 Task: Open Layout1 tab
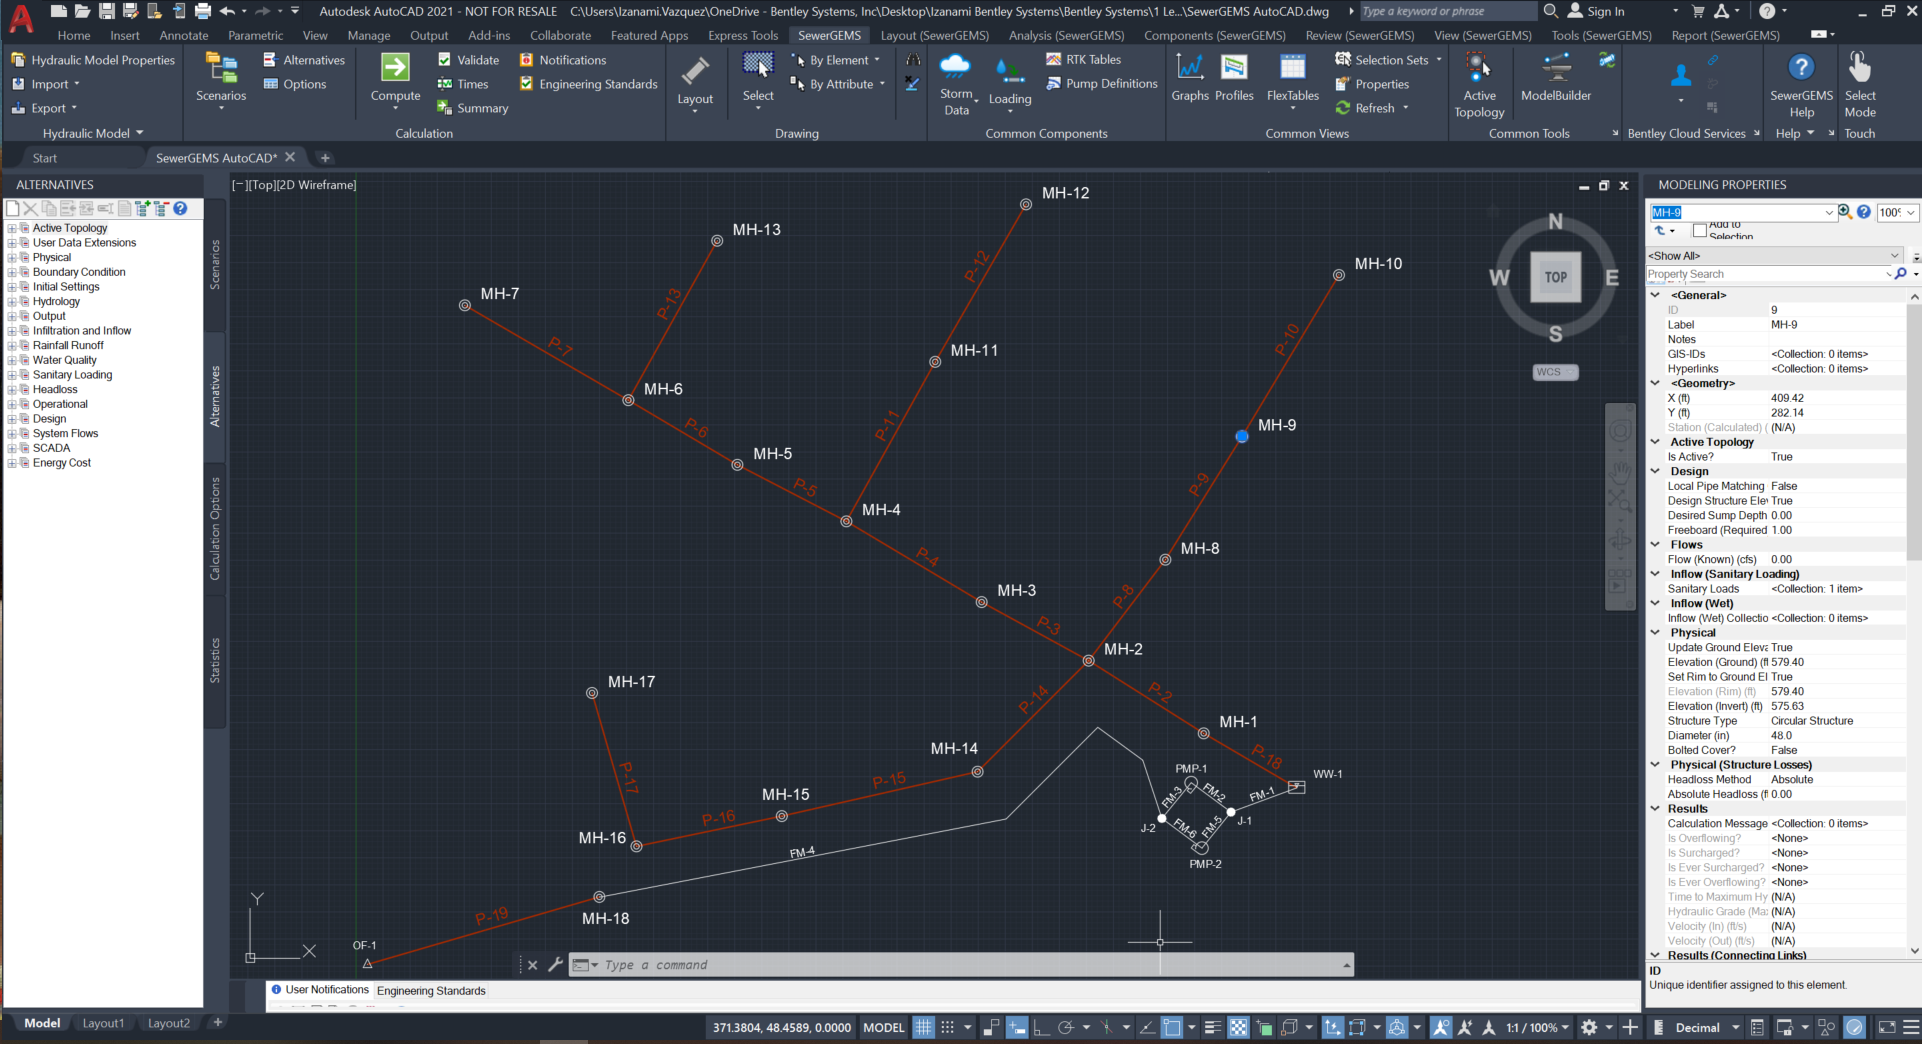103,1023
